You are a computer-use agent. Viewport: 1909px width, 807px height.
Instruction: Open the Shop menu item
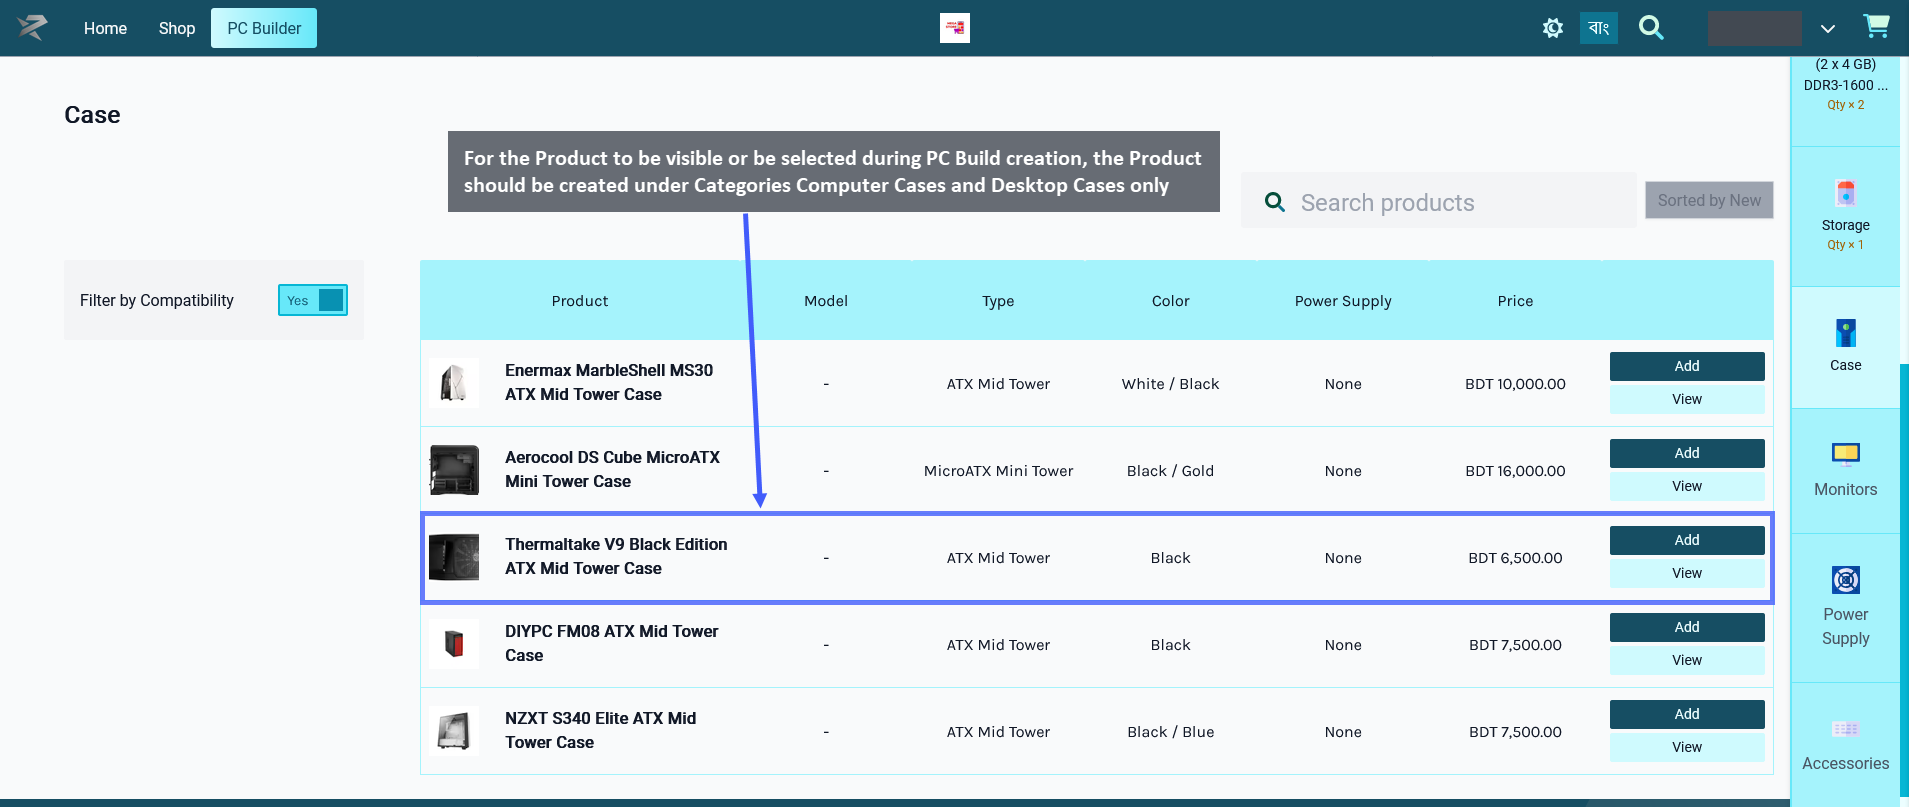click(x=177, y=28)
